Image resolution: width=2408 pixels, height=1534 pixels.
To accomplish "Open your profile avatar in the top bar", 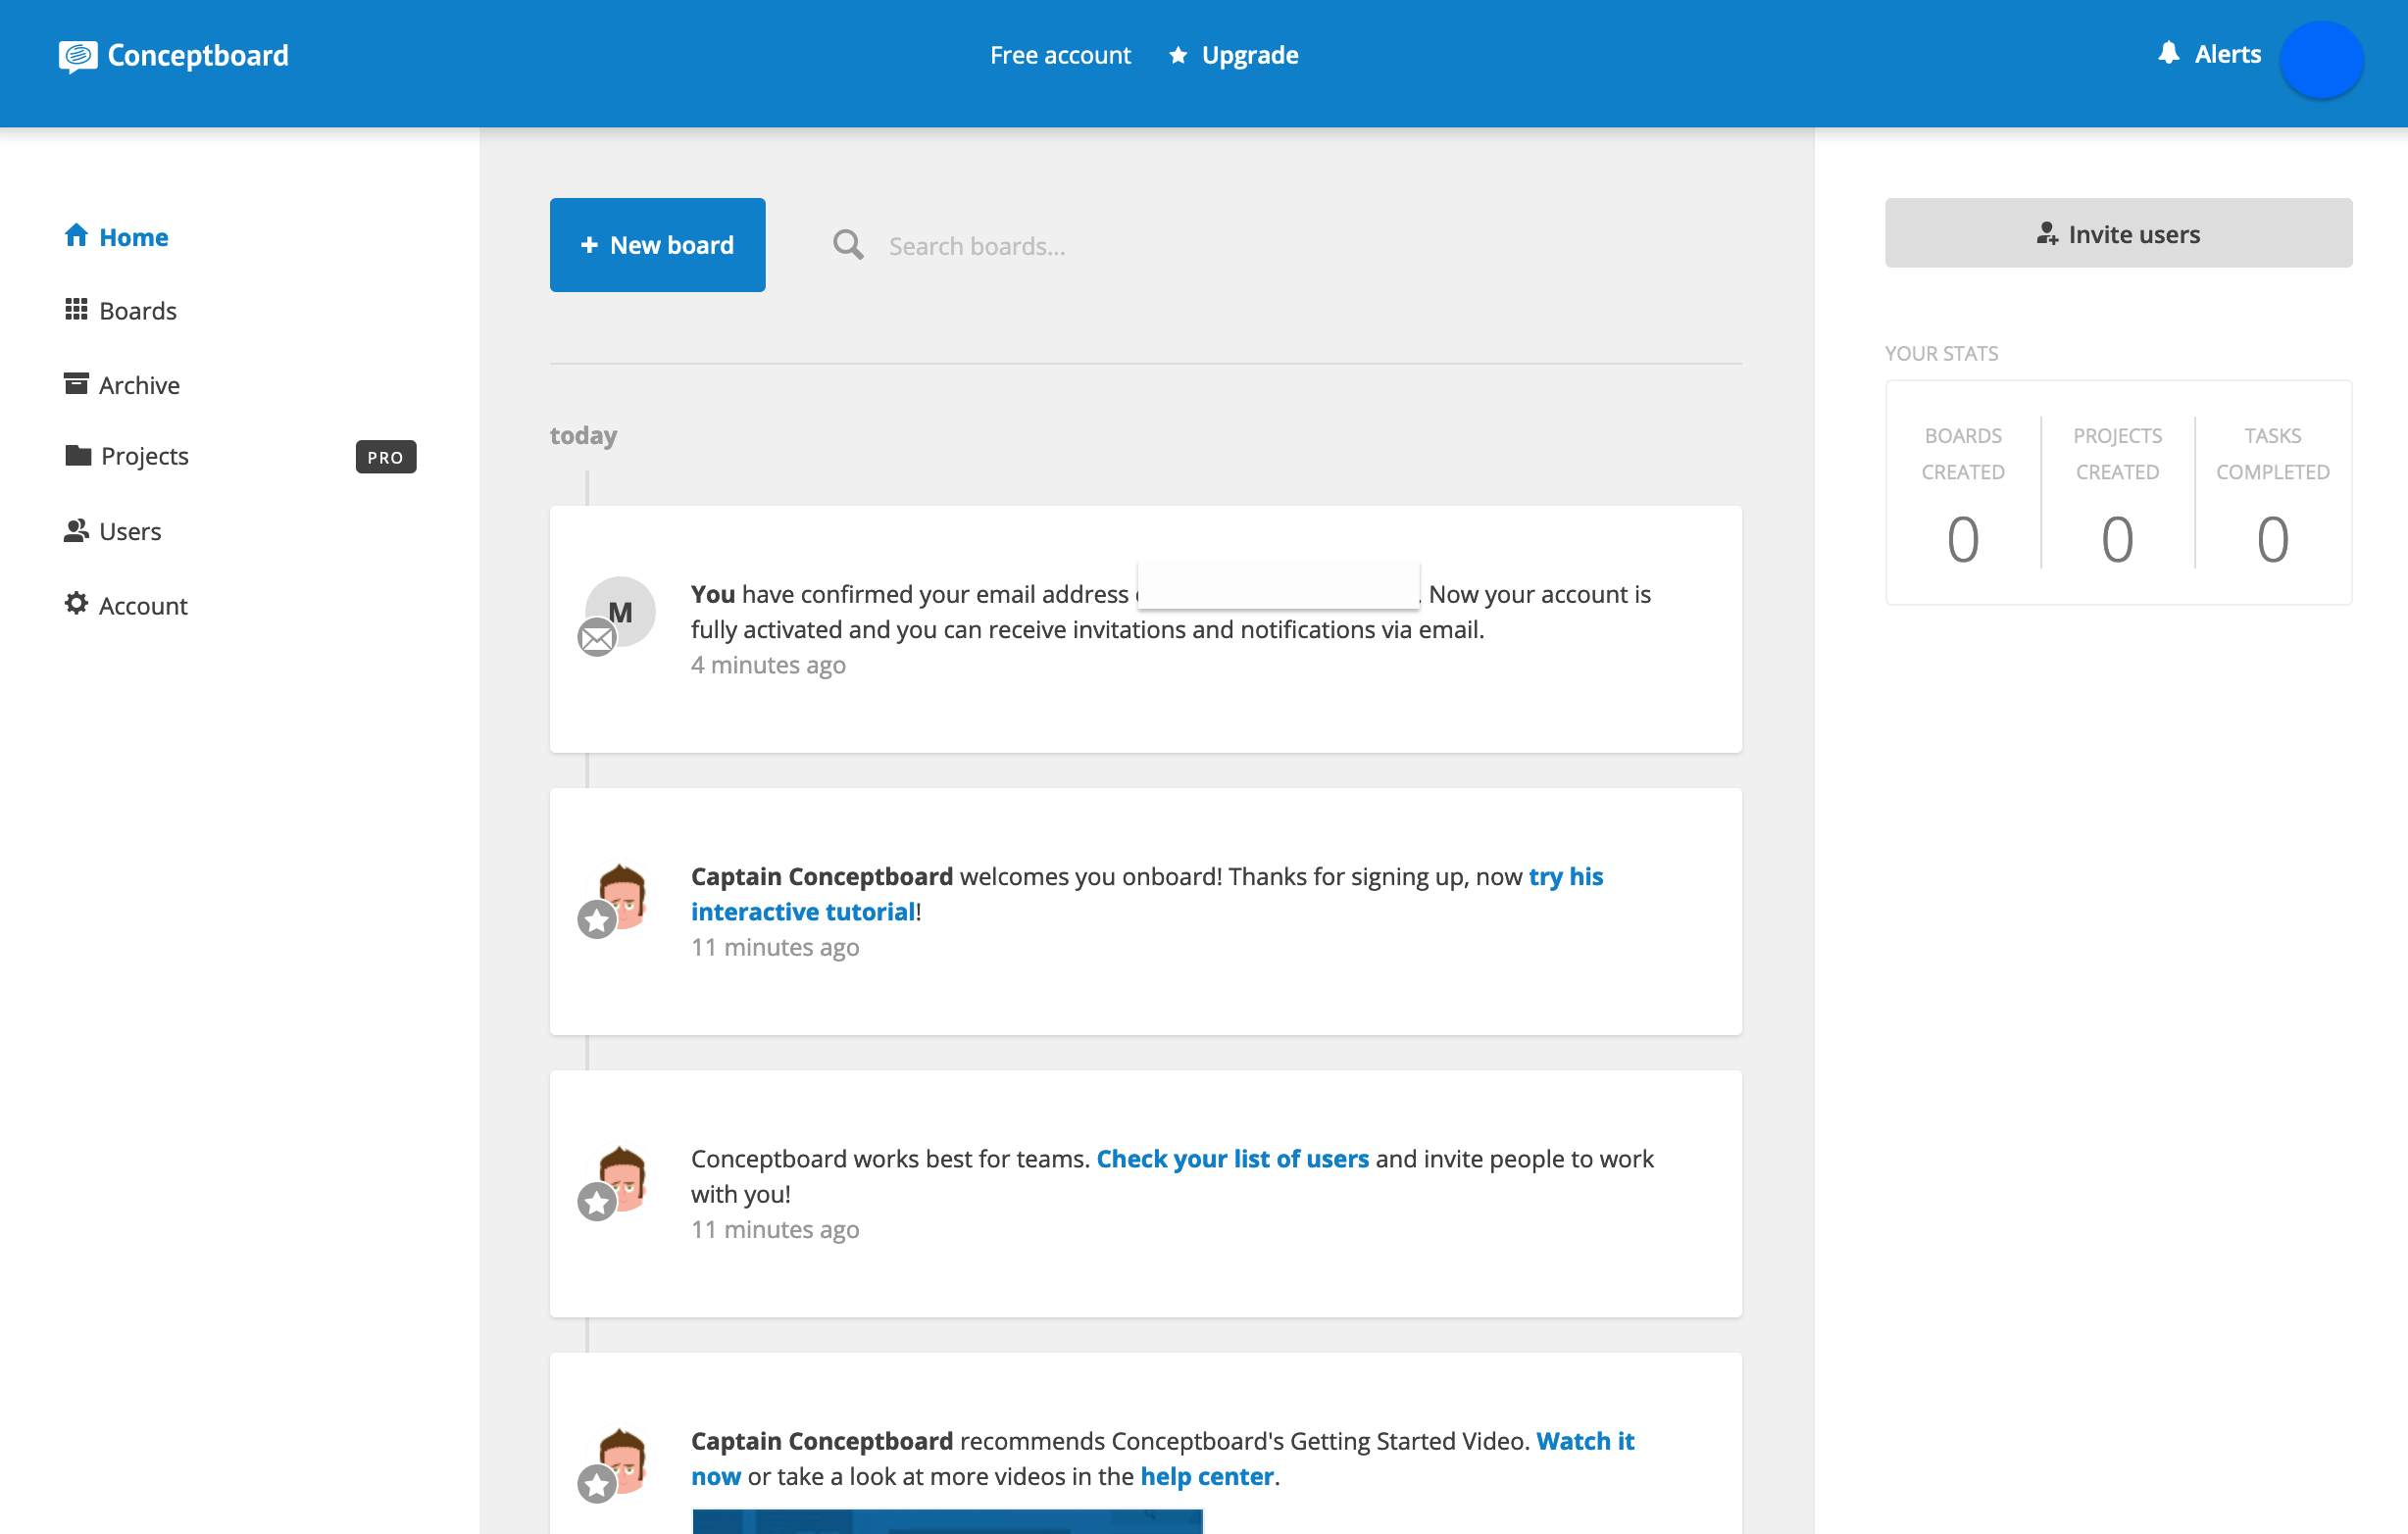I will [2321, 60].
